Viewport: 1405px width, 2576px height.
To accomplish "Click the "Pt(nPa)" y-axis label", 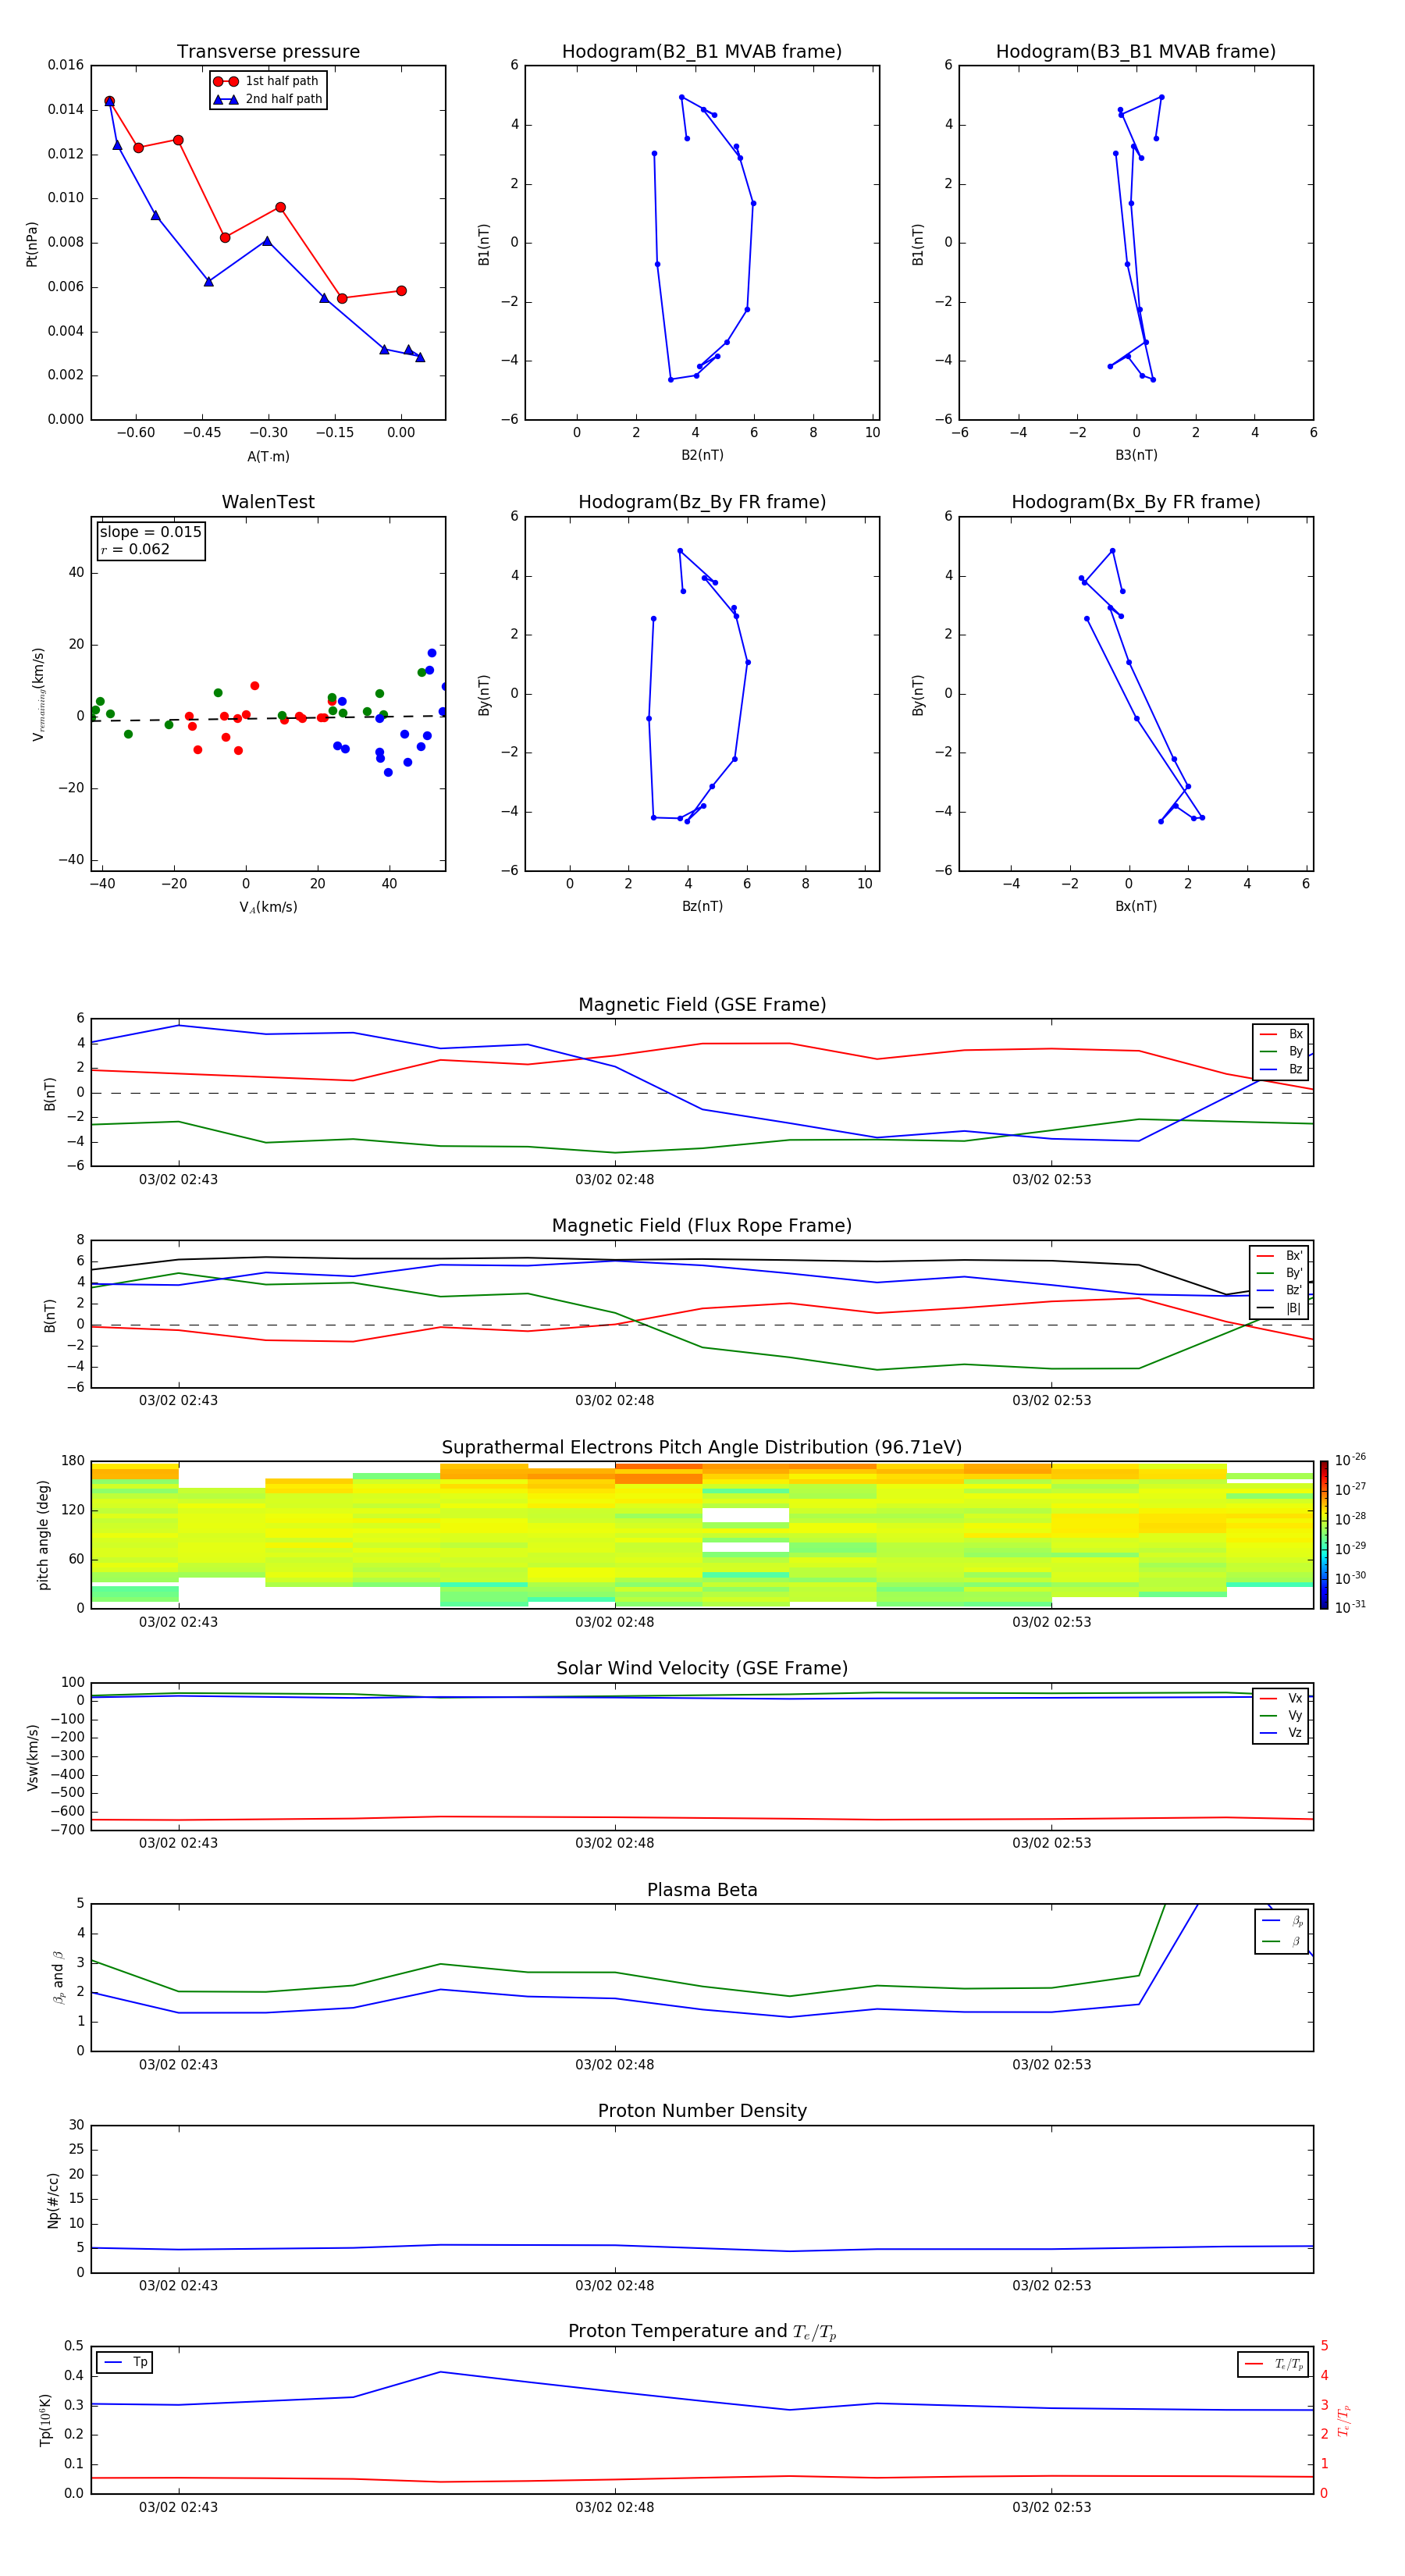I will point(32,243).
